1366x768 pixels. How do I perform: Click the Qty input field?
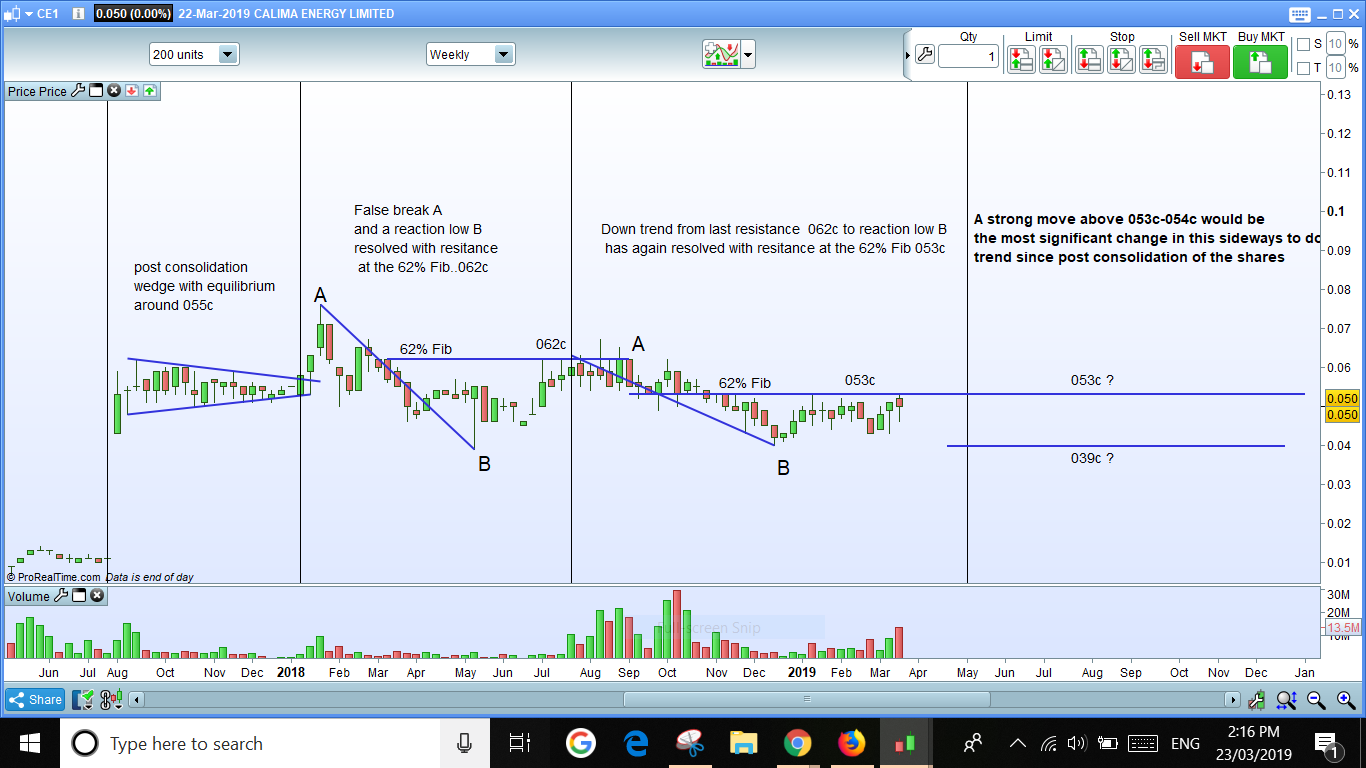click(969, 57)
